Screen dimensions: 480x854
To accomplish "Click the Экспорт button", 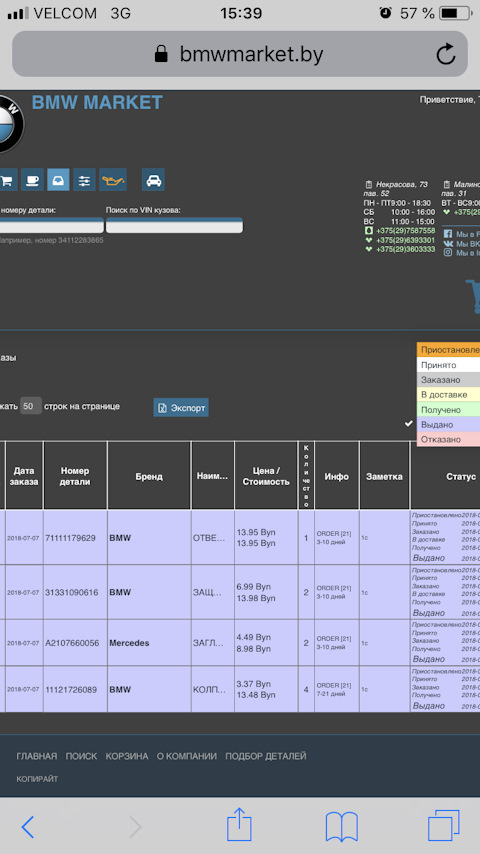I will pyautogui.click(x=181, y=407).
